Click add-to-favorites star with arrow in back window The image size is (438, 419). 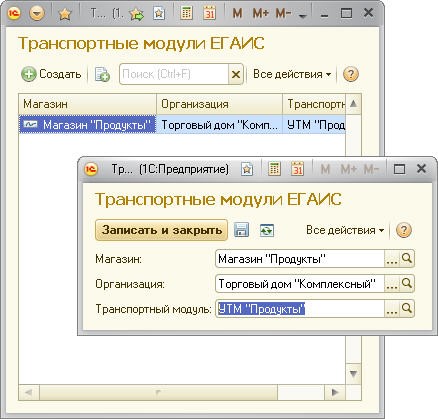coord(137,14)
